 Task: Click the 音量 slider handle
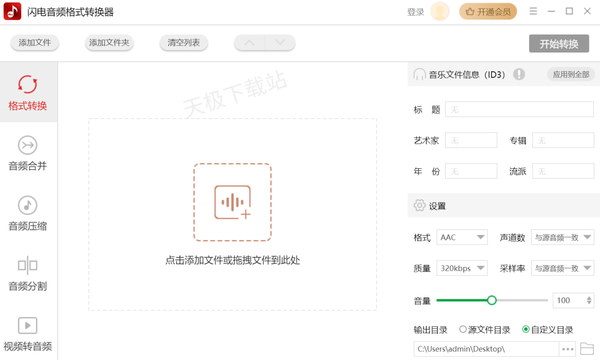click(492, 300)
